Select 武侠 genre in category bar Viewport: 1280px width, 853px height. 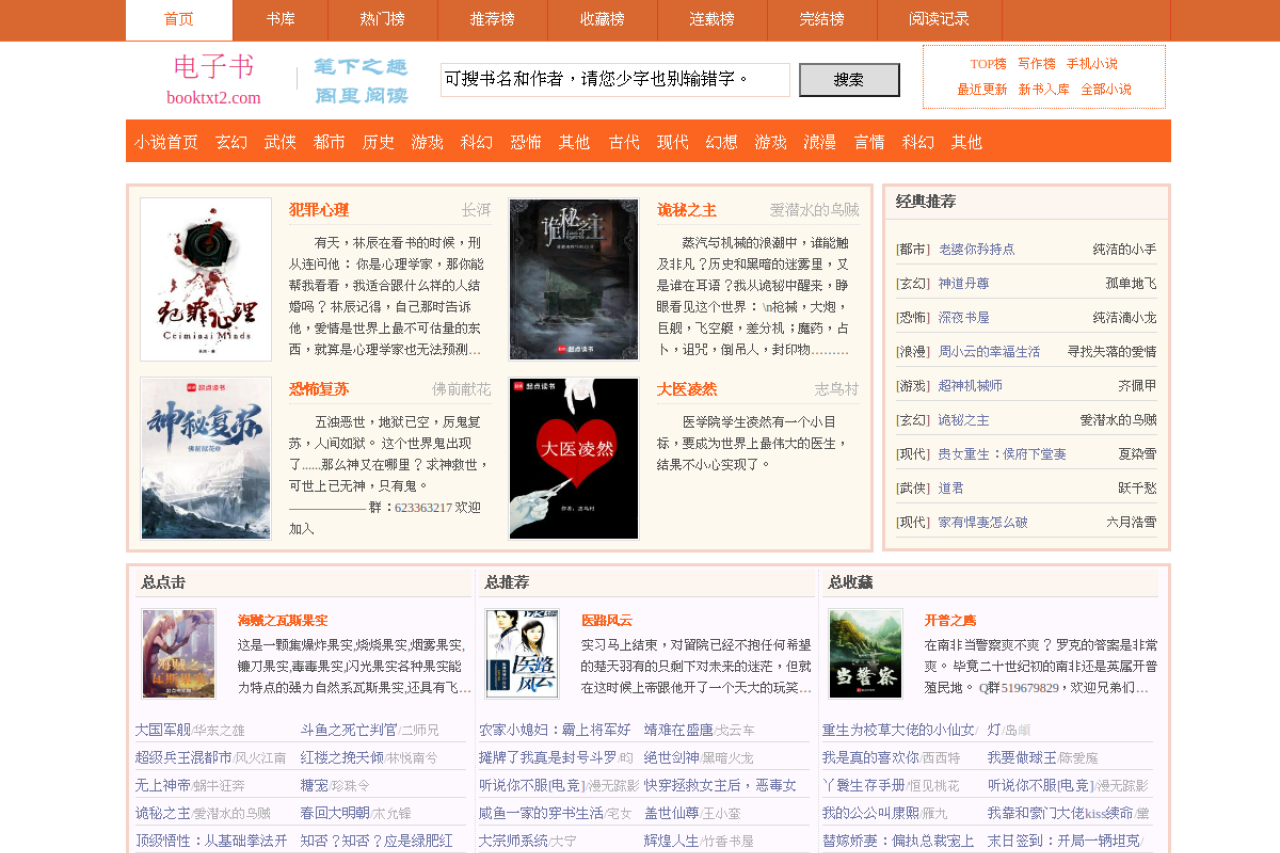click(280, 142)
